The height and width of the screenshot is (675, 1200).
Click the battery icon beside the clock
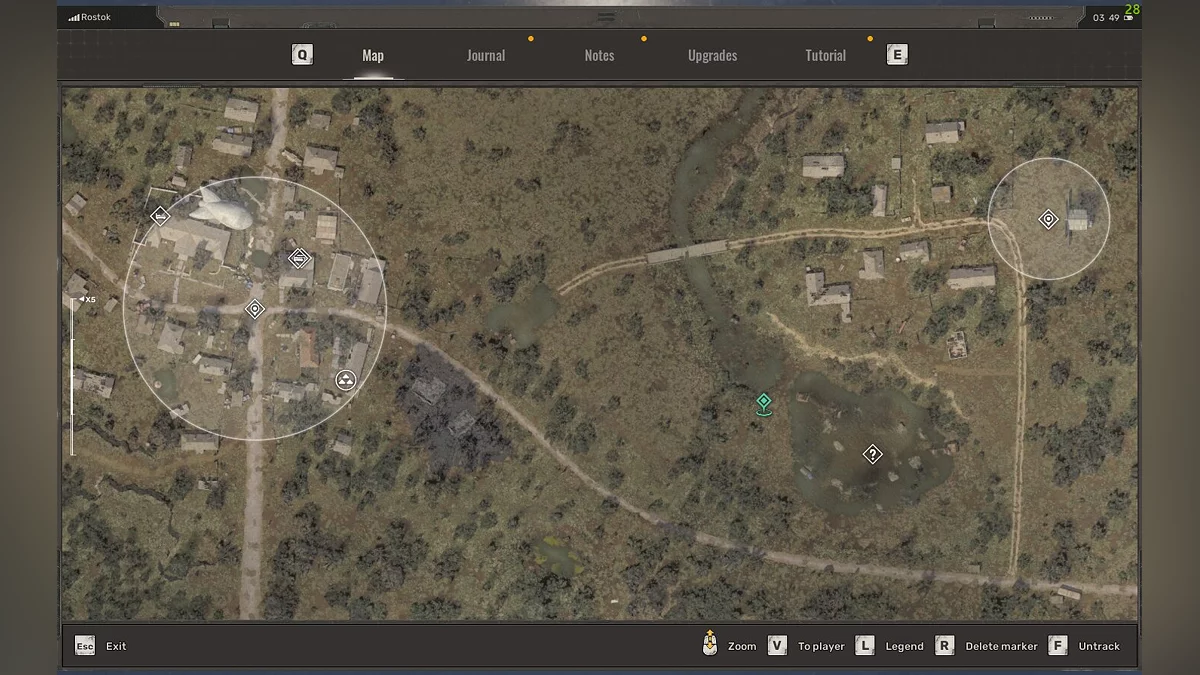tap(1129, 18)
